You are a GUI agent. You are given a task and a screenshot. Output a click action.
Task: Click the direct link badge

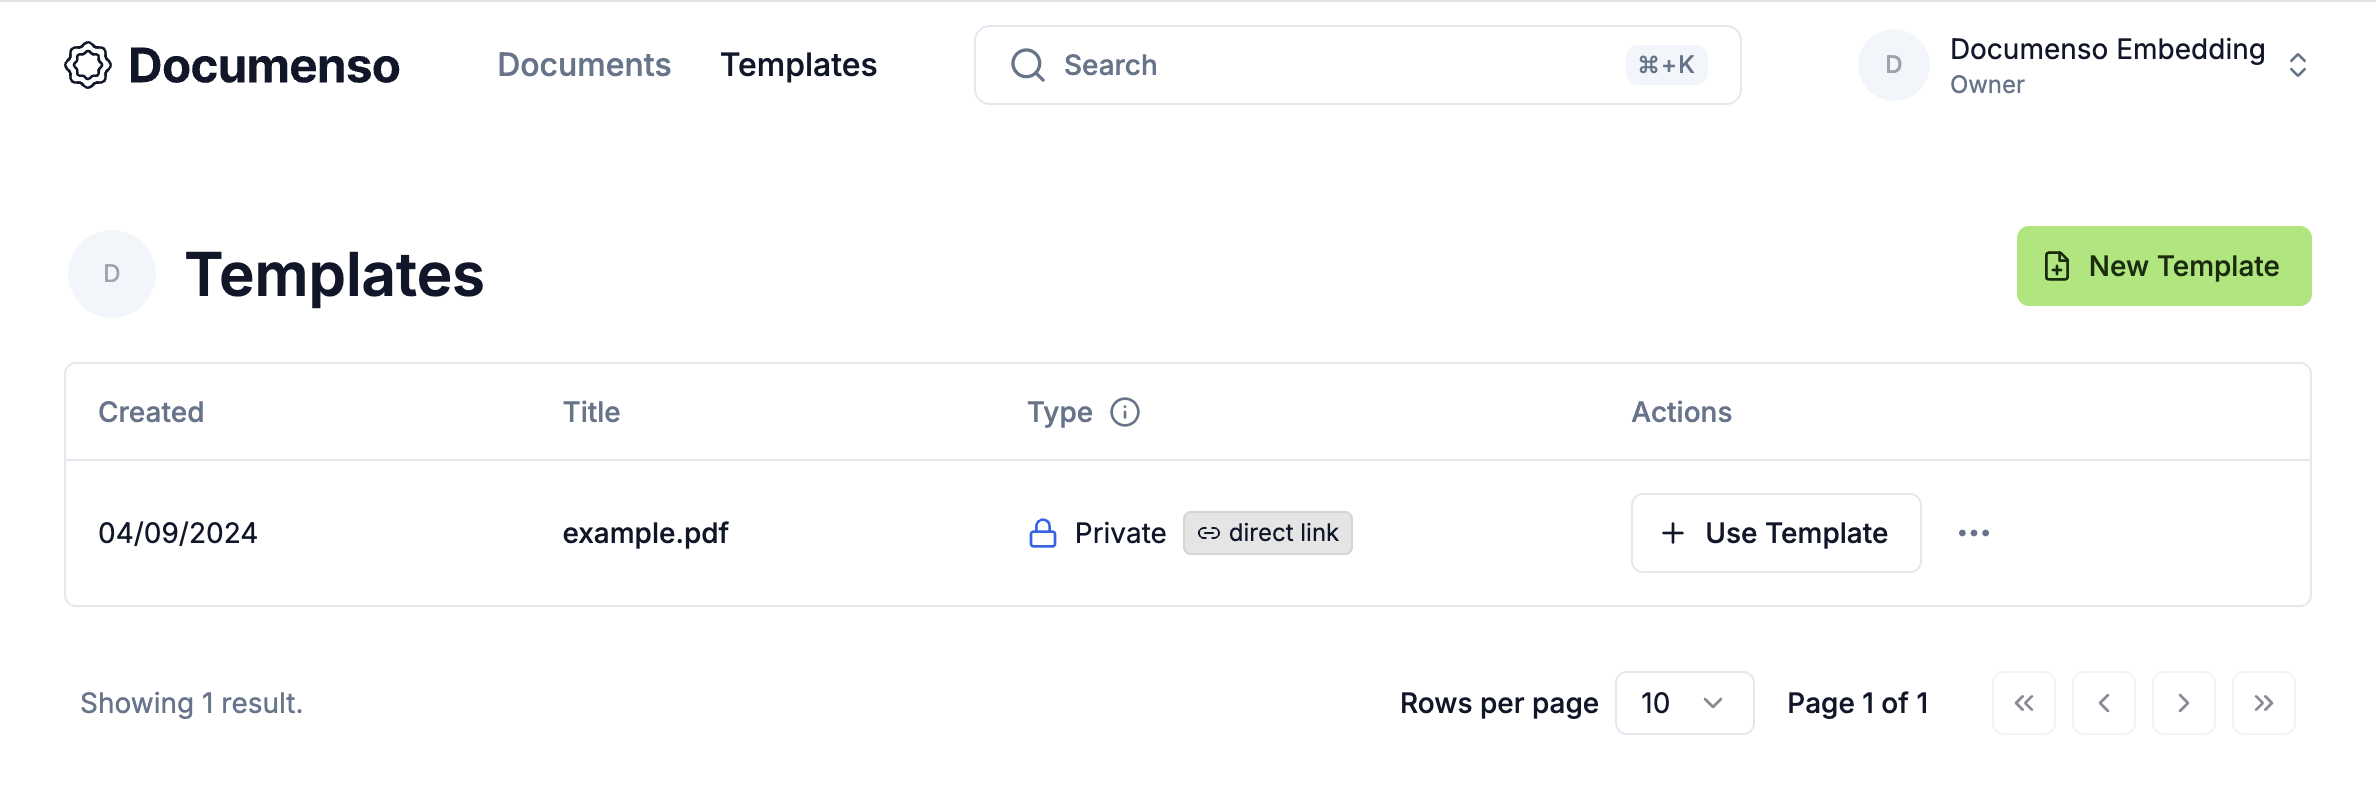pos(1268,533)
